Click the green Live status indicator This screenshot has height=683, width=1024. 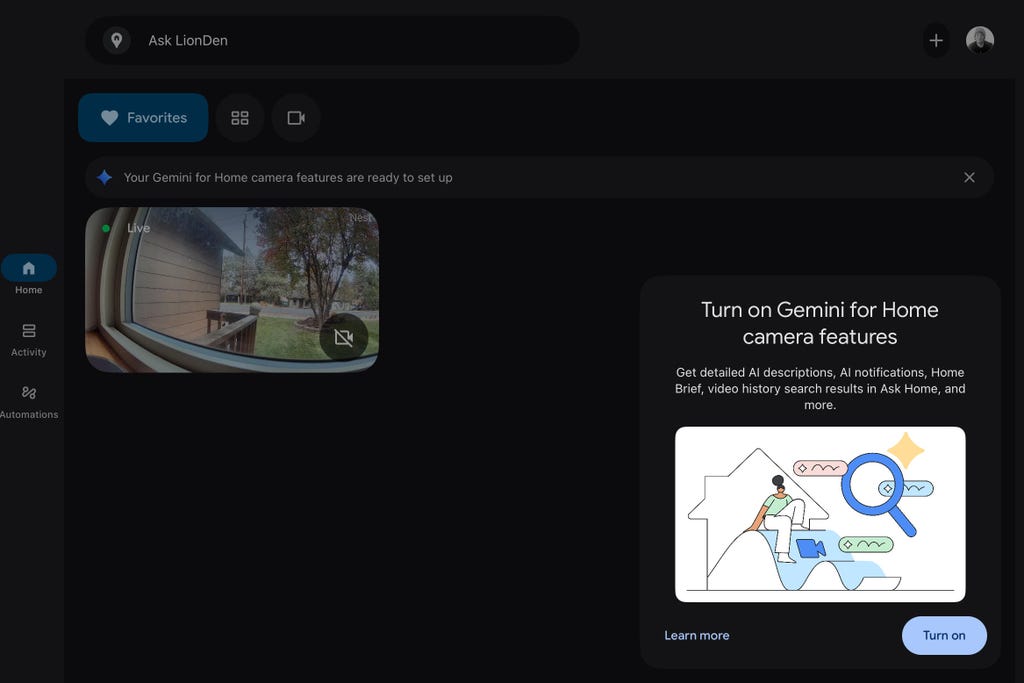[106, 228]
